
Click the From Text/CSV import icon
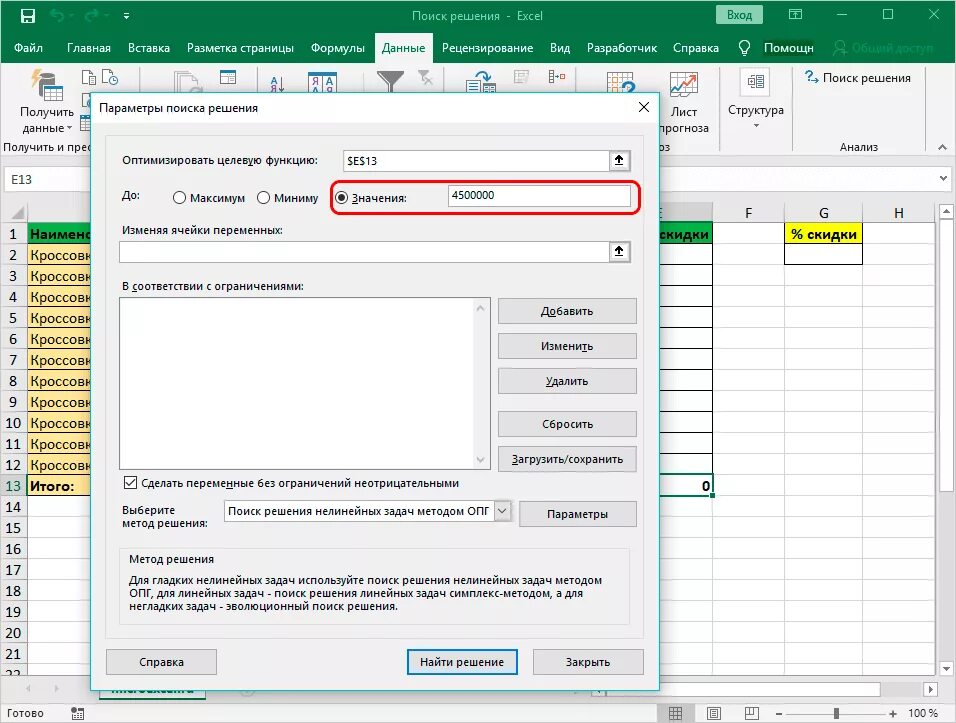click(x=89, y=77)
